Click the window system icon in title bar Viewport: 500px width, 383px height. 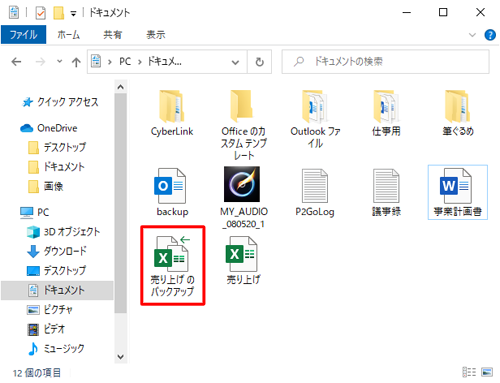pyautogui.click(x=14, y=13)
